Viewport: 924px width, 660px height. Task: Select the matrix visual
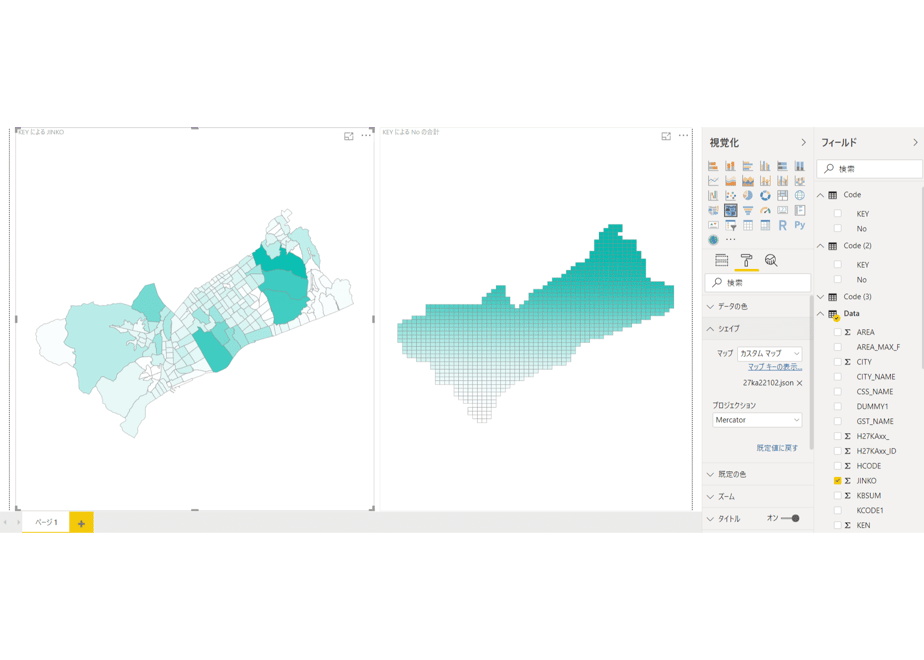(x=765, y=225)
